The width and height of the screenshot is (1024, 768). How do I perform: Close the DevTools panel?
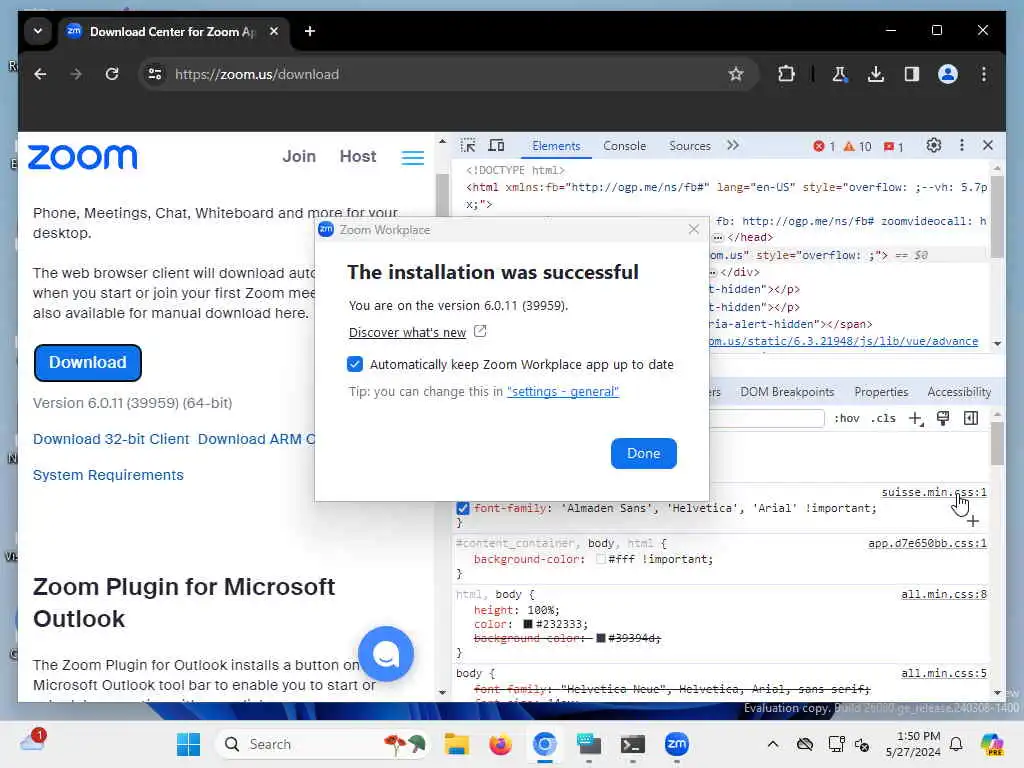tap(988, 146)
